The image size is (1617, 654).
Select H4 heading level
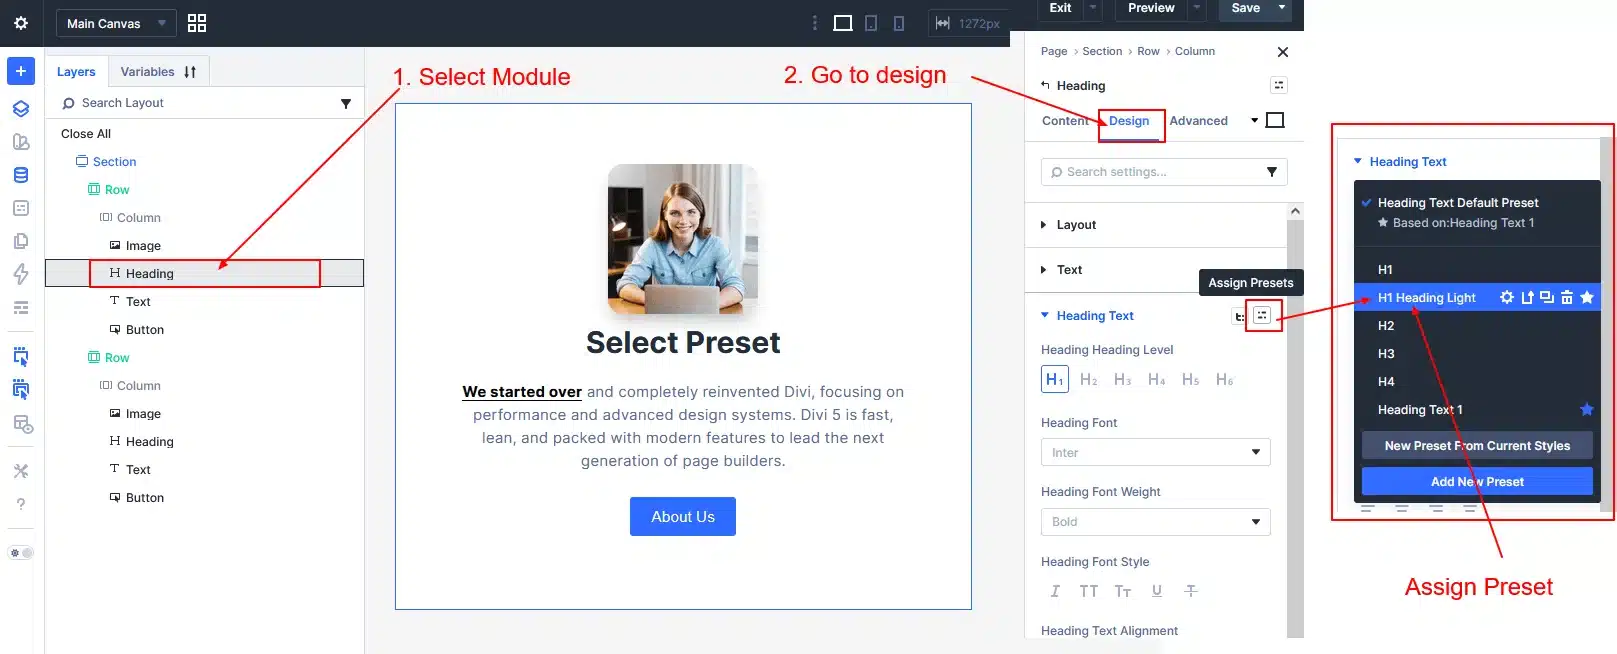pyautogui.click(x=1157, y=379)
